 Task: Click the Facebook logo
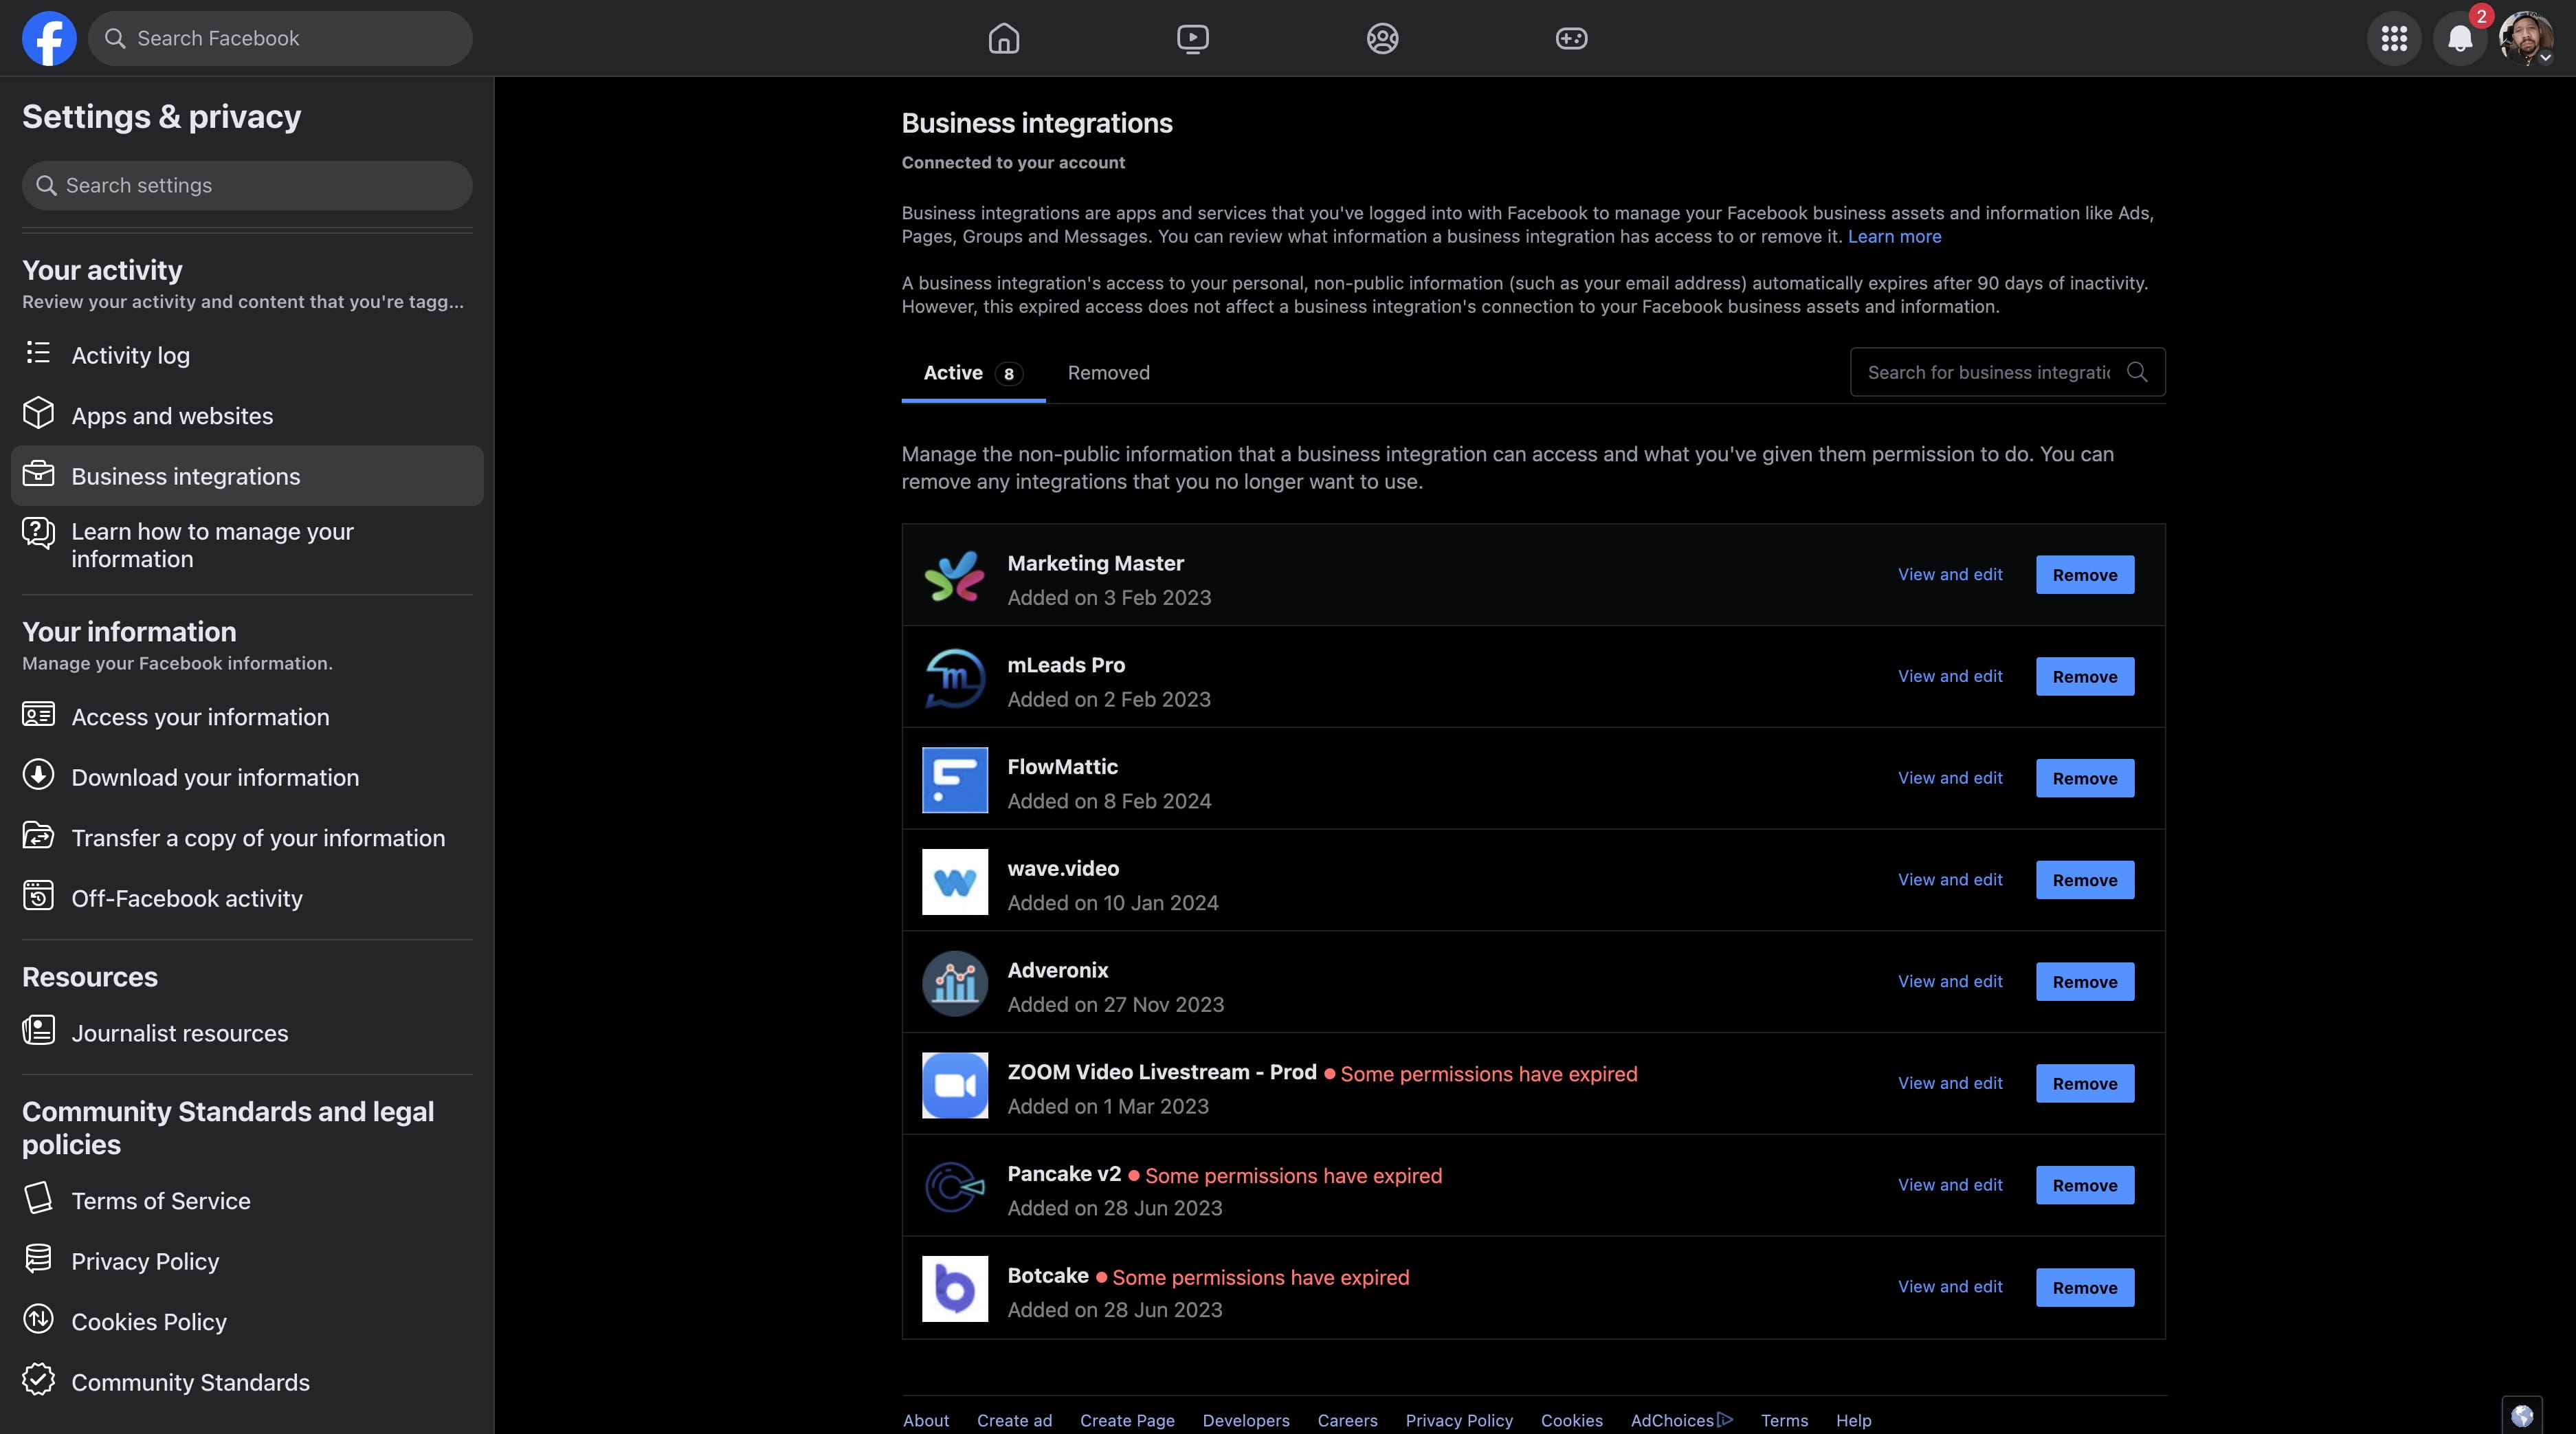pyautogui.click(x=49, y=38)
